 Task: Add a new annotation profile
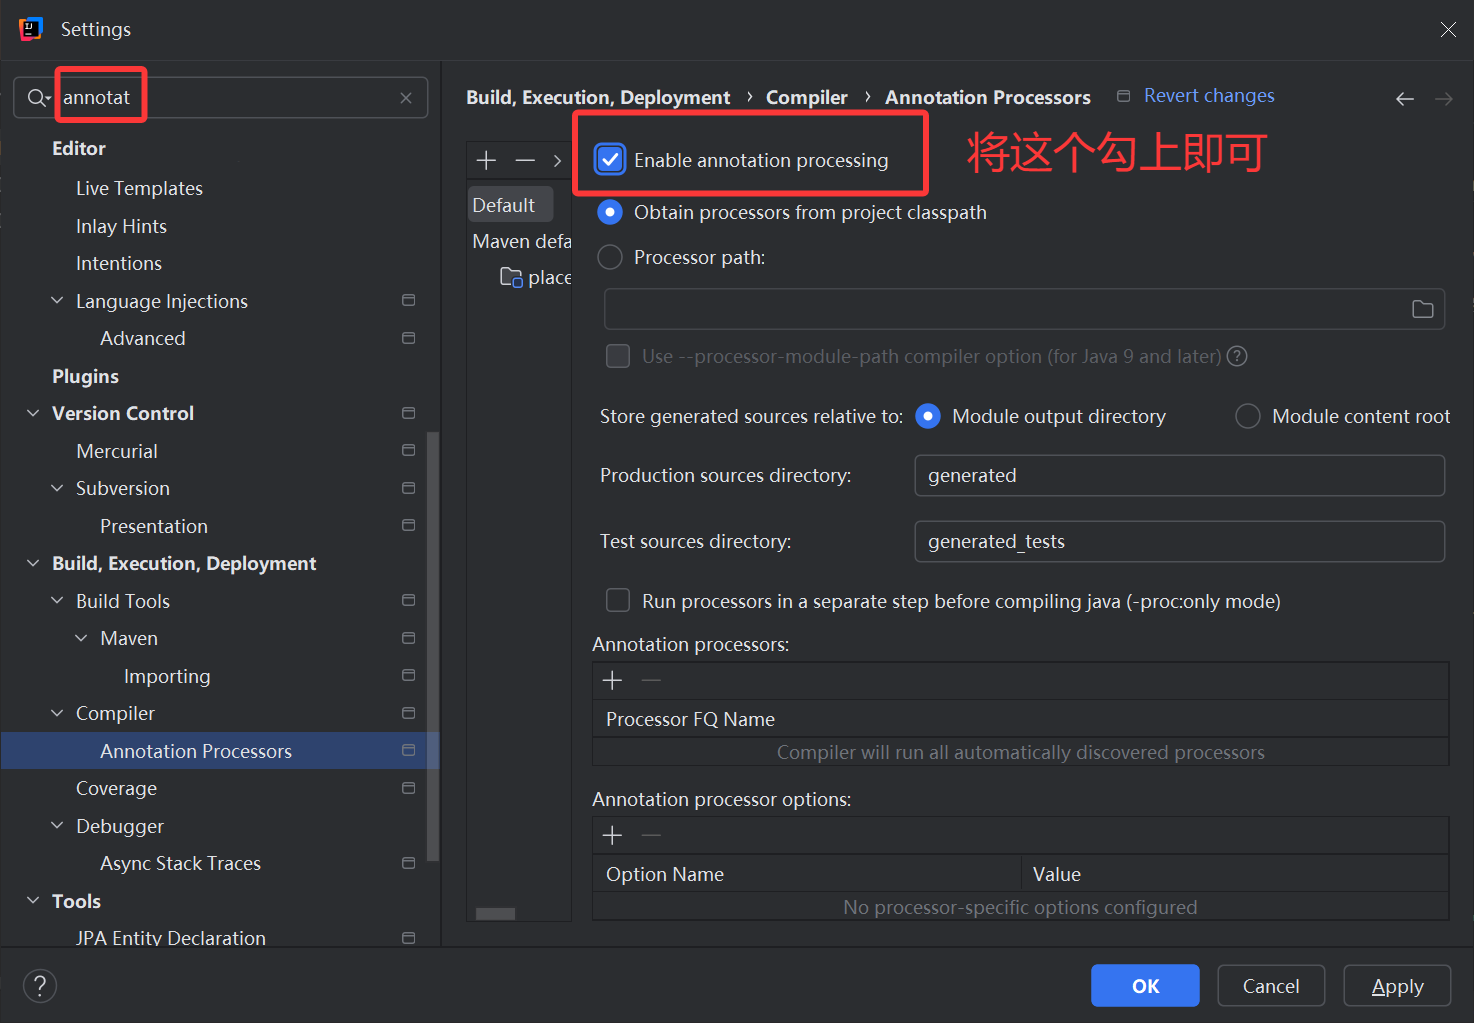(x=486, y=160)
